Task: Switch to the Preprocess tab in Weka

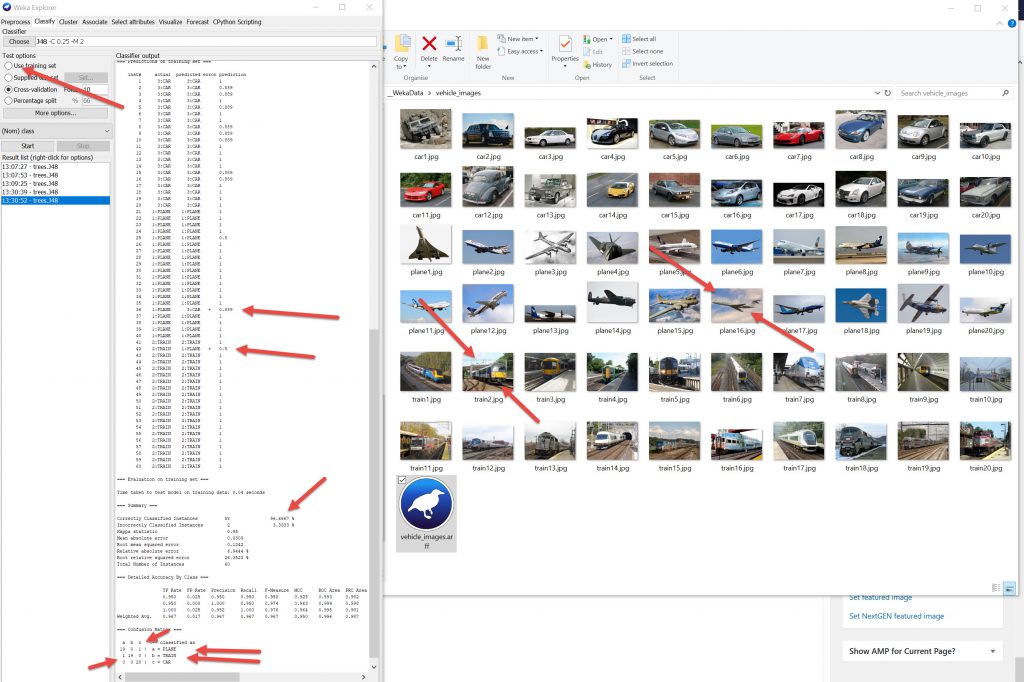Action: tap(15, 21)
